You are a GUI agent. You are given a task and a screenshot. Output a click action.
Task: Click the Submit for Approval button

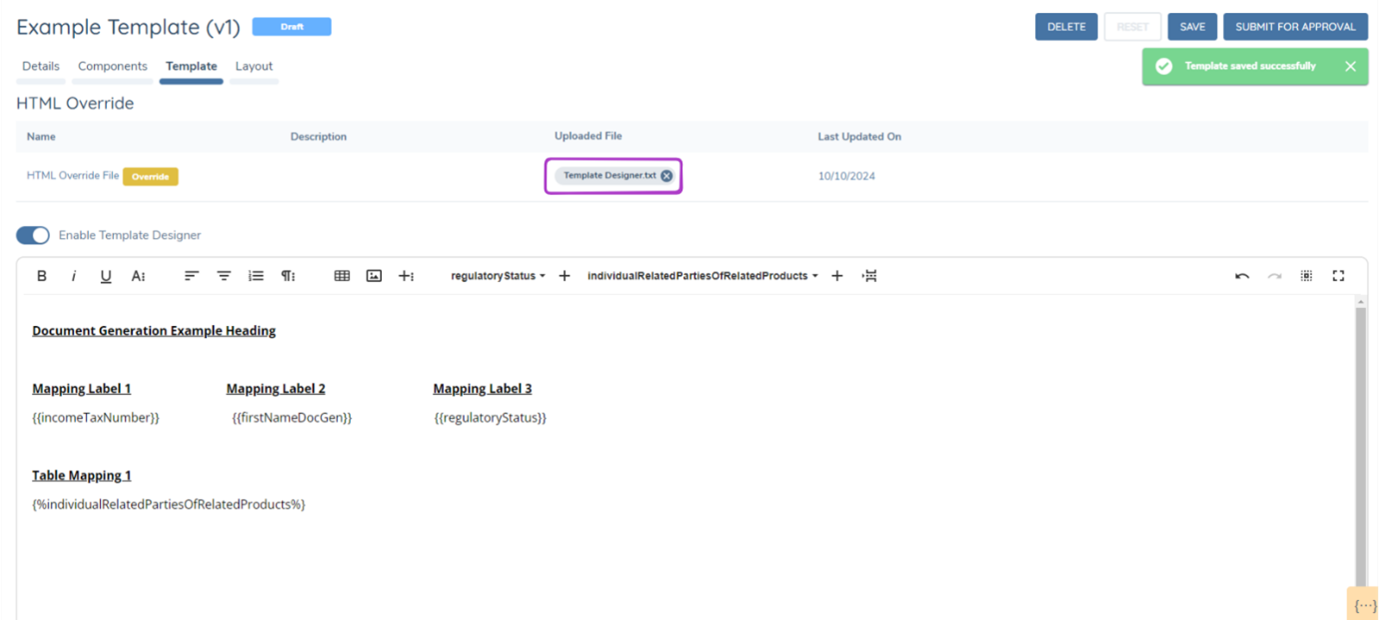(1295, 27)
